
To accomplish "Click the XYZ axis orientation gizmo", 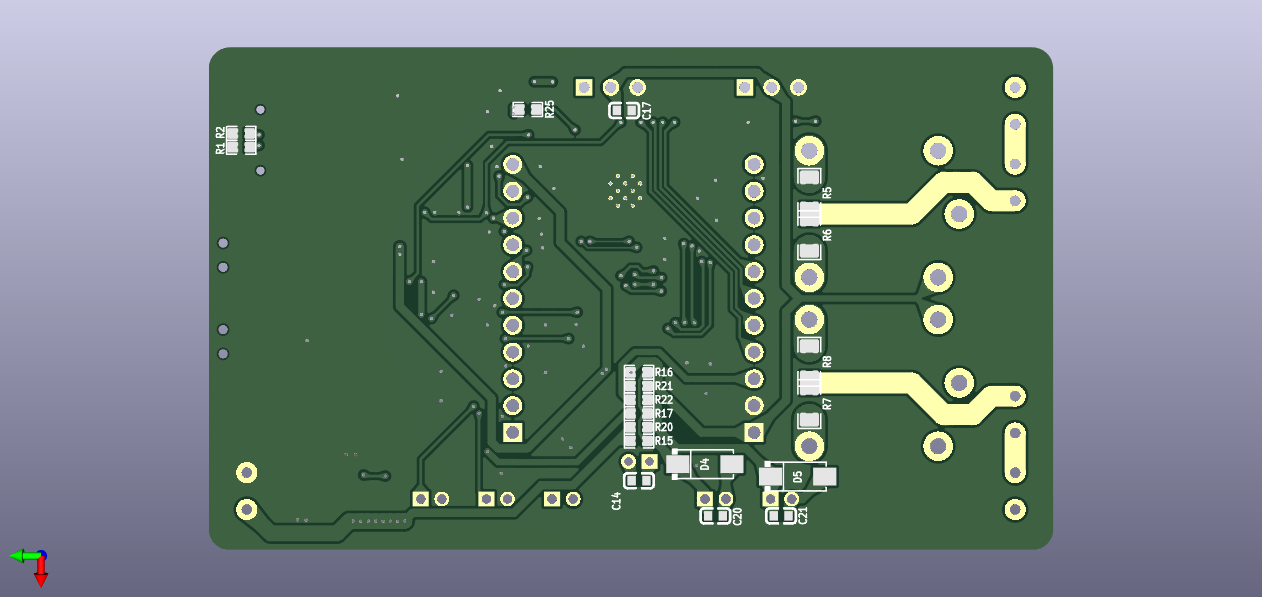I will click(x=30, y=565).
